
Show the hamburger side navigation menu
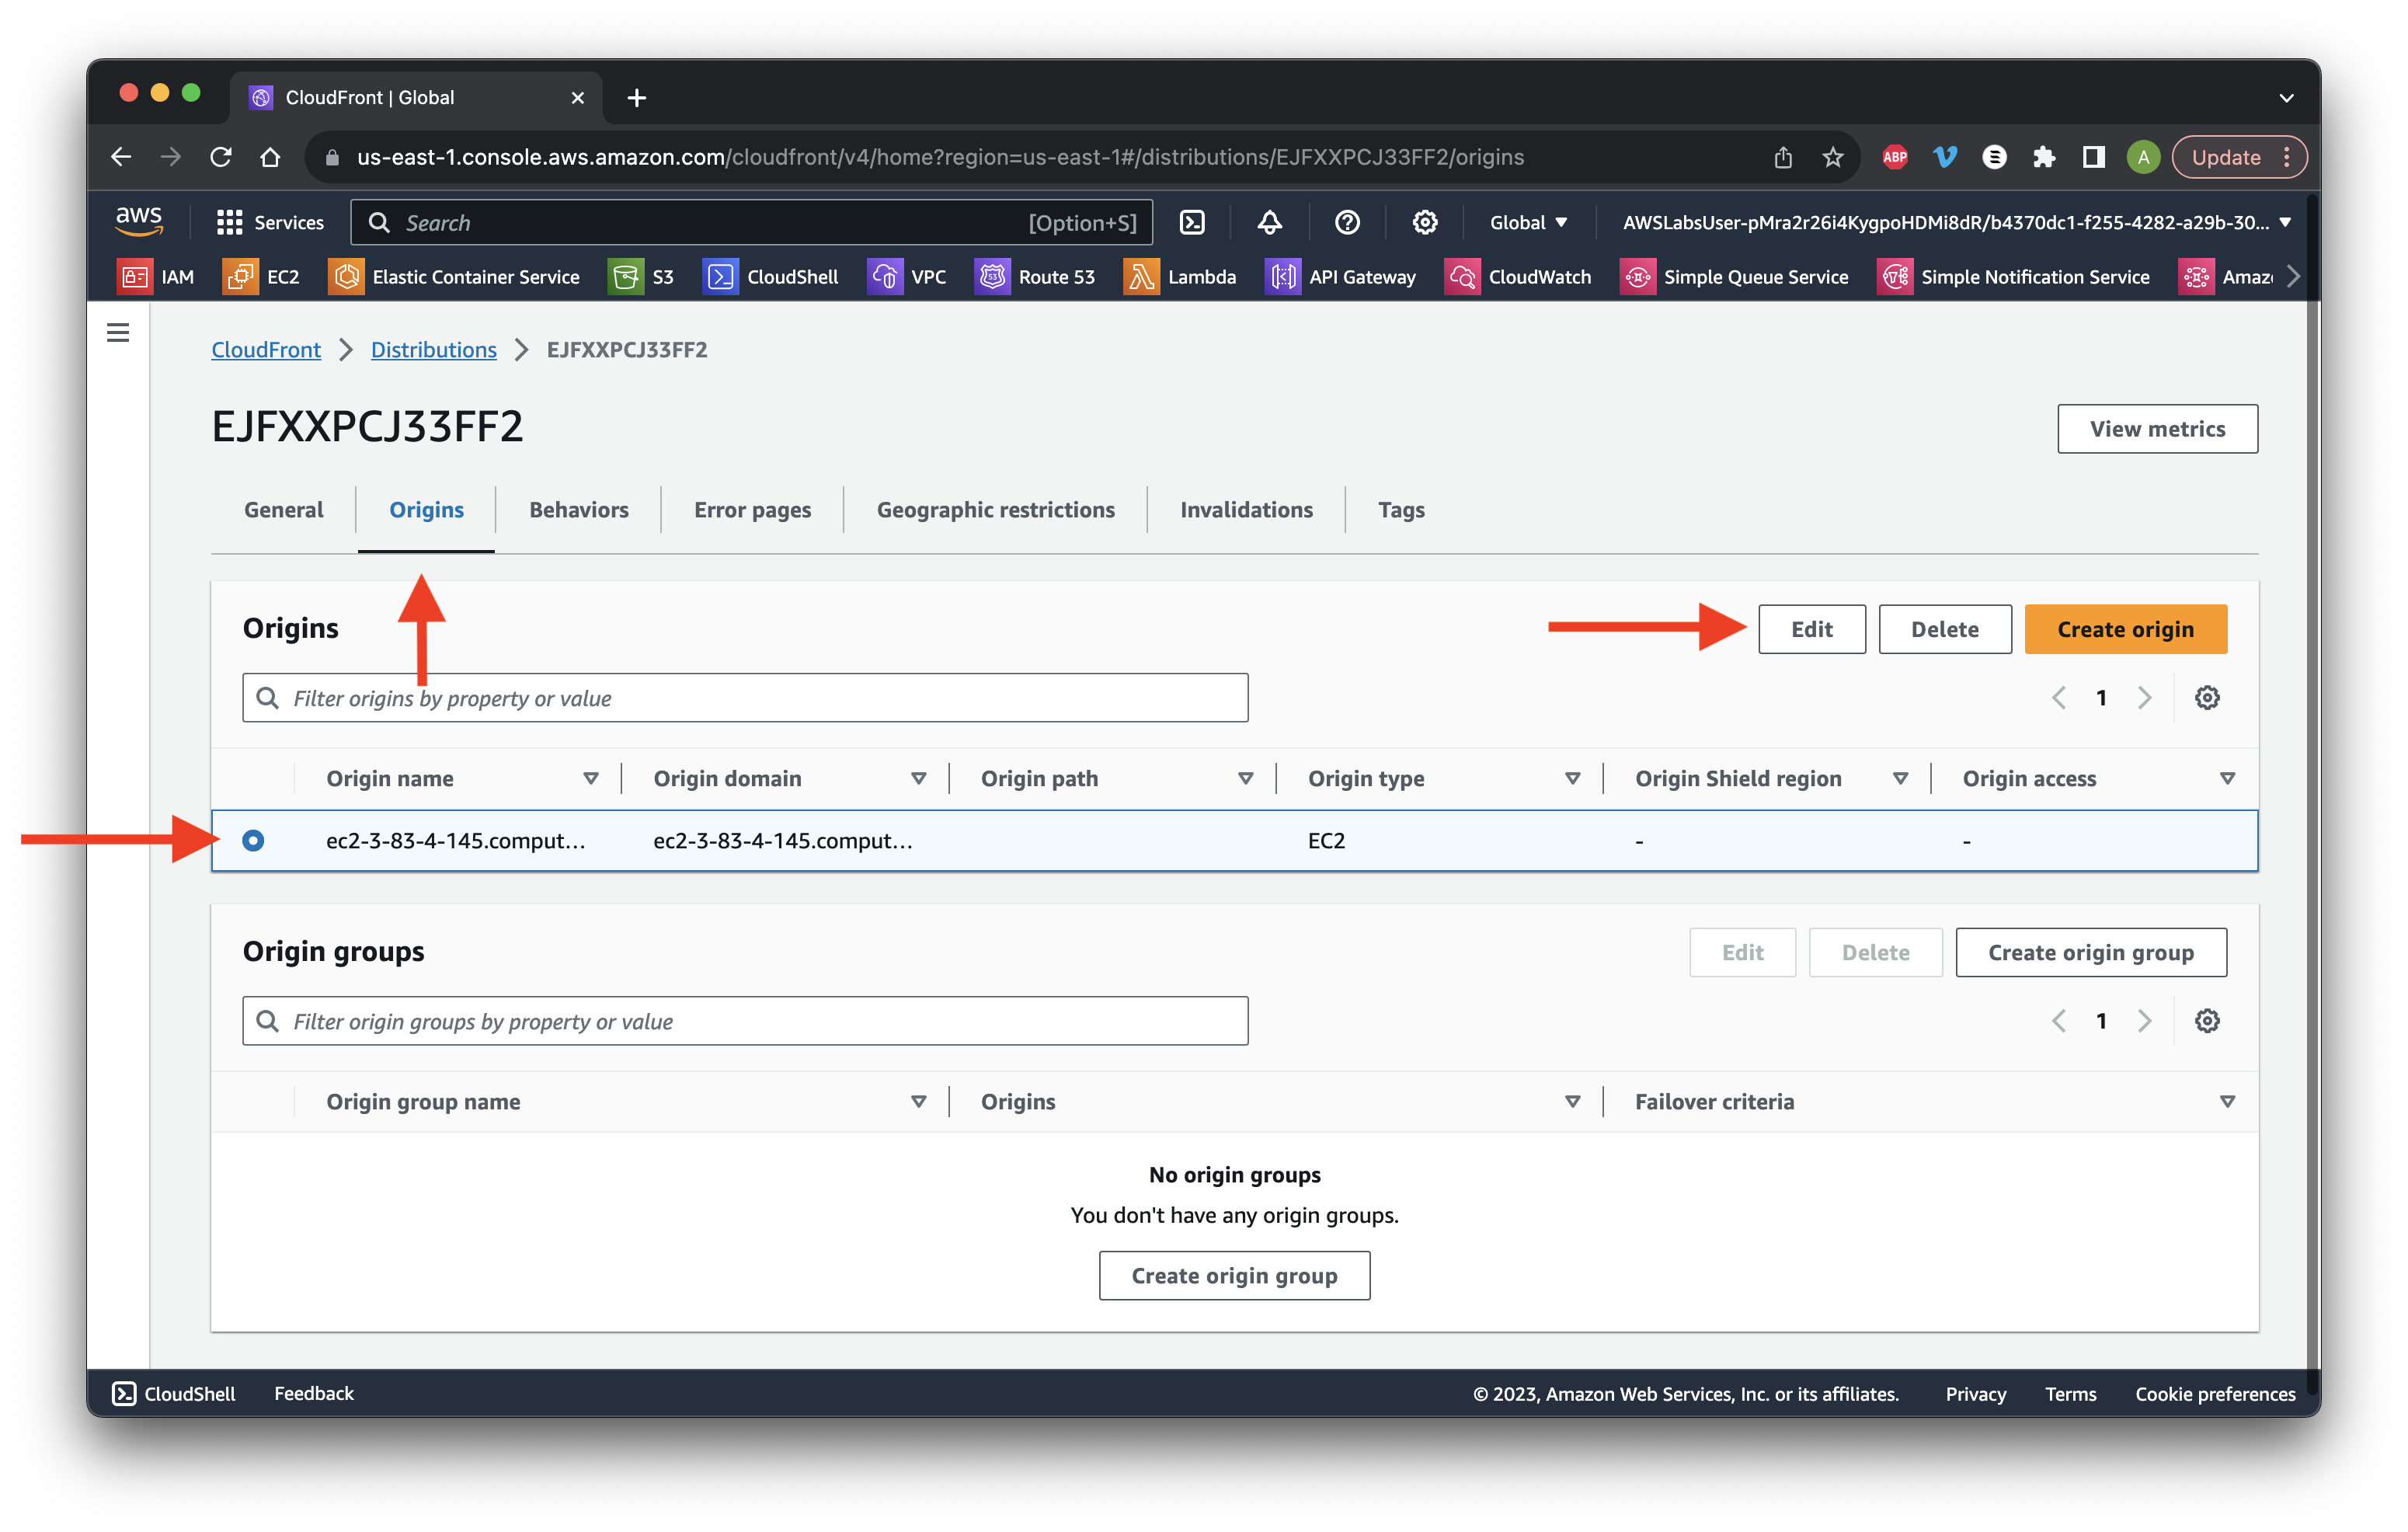click(118, 332)
